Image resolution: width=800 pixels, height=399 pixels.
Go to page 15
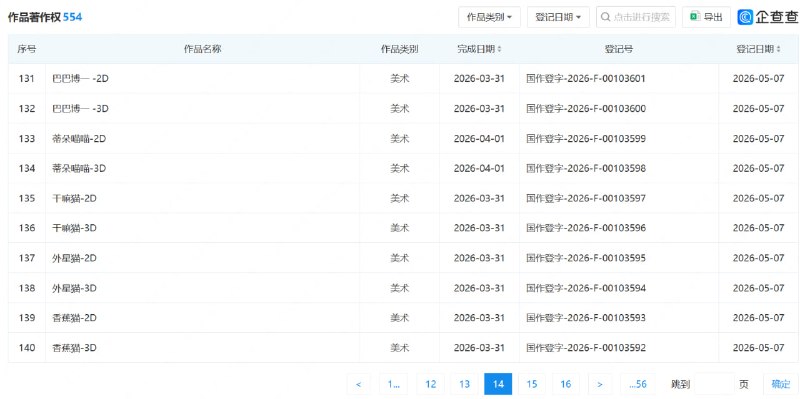[x=532, y=384]
